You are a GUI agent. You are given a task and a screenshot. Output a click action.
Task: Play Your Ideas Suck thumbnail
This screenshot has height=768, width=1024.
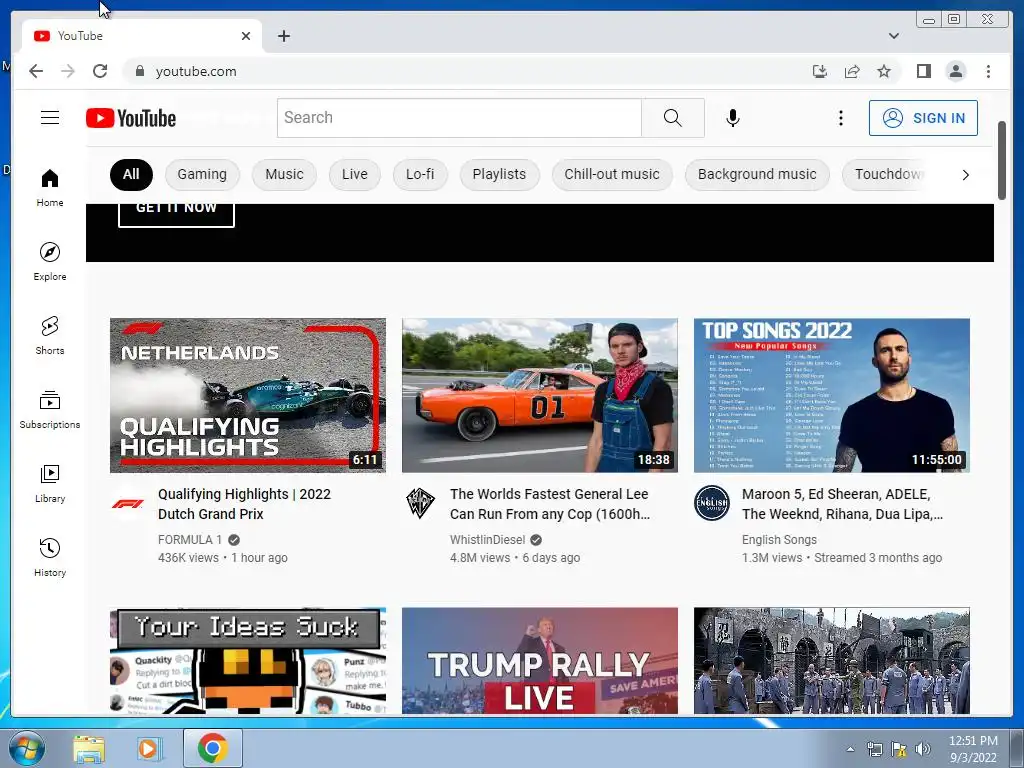pos(248,660)
